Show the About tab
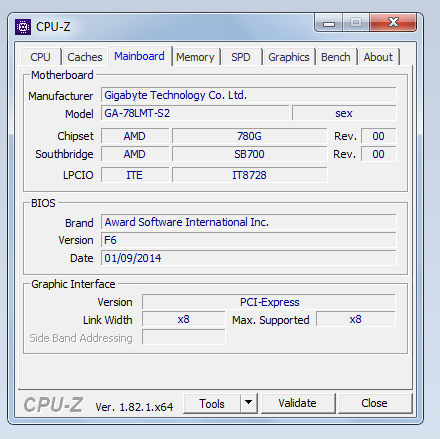The height and width of the screenshot is (439, 440). [x=378, y=57]
